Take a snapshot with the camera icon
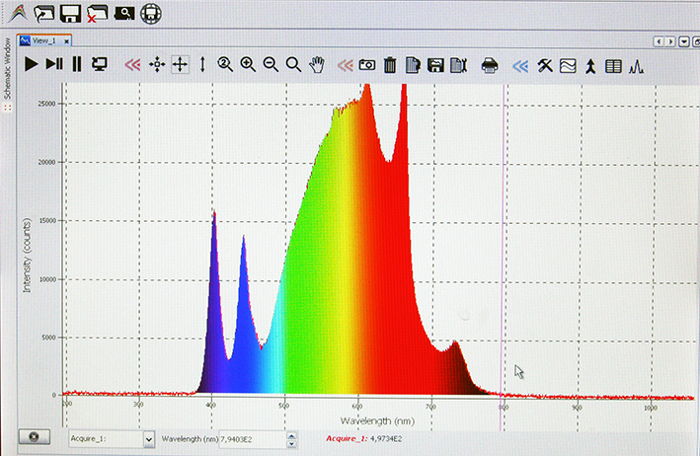 (367, 65)
